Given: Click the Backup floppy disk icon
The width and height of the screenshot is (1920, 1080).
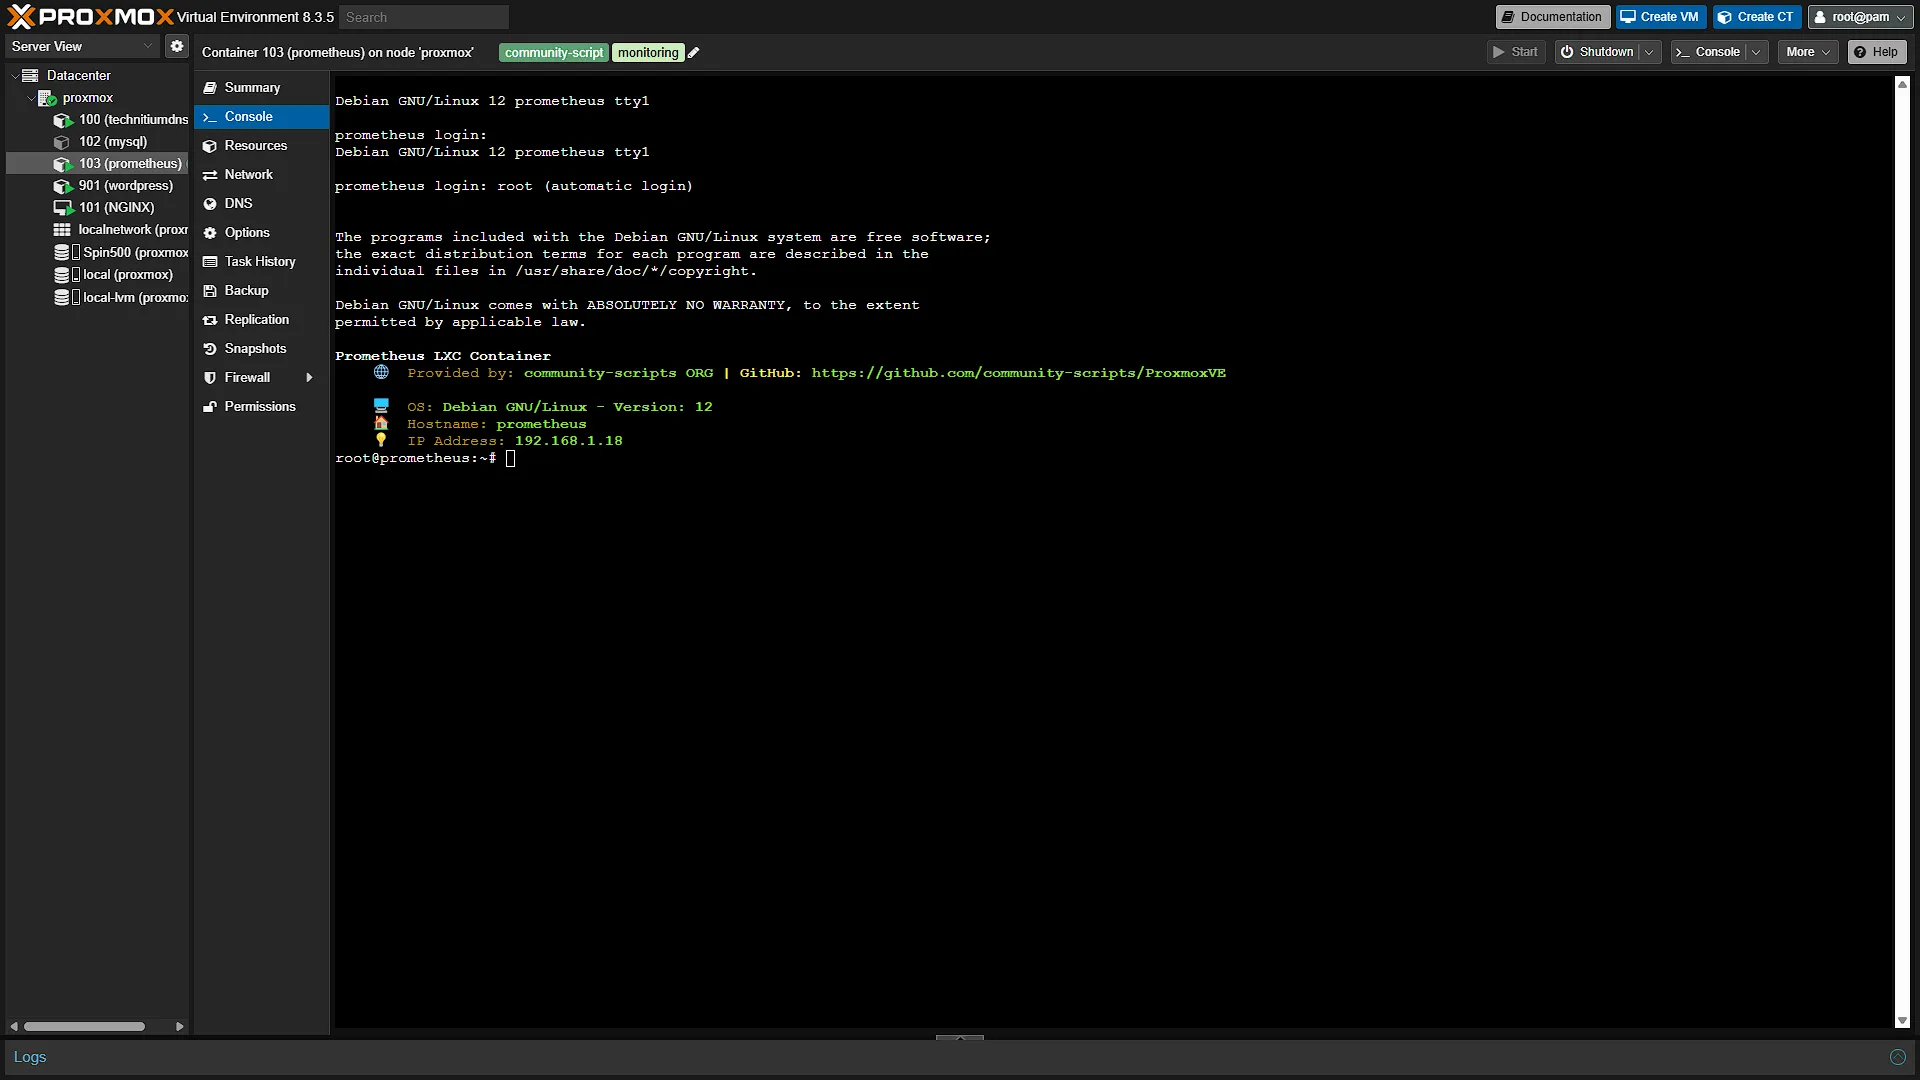Looking at the screenshot, I should coord(210,291).
